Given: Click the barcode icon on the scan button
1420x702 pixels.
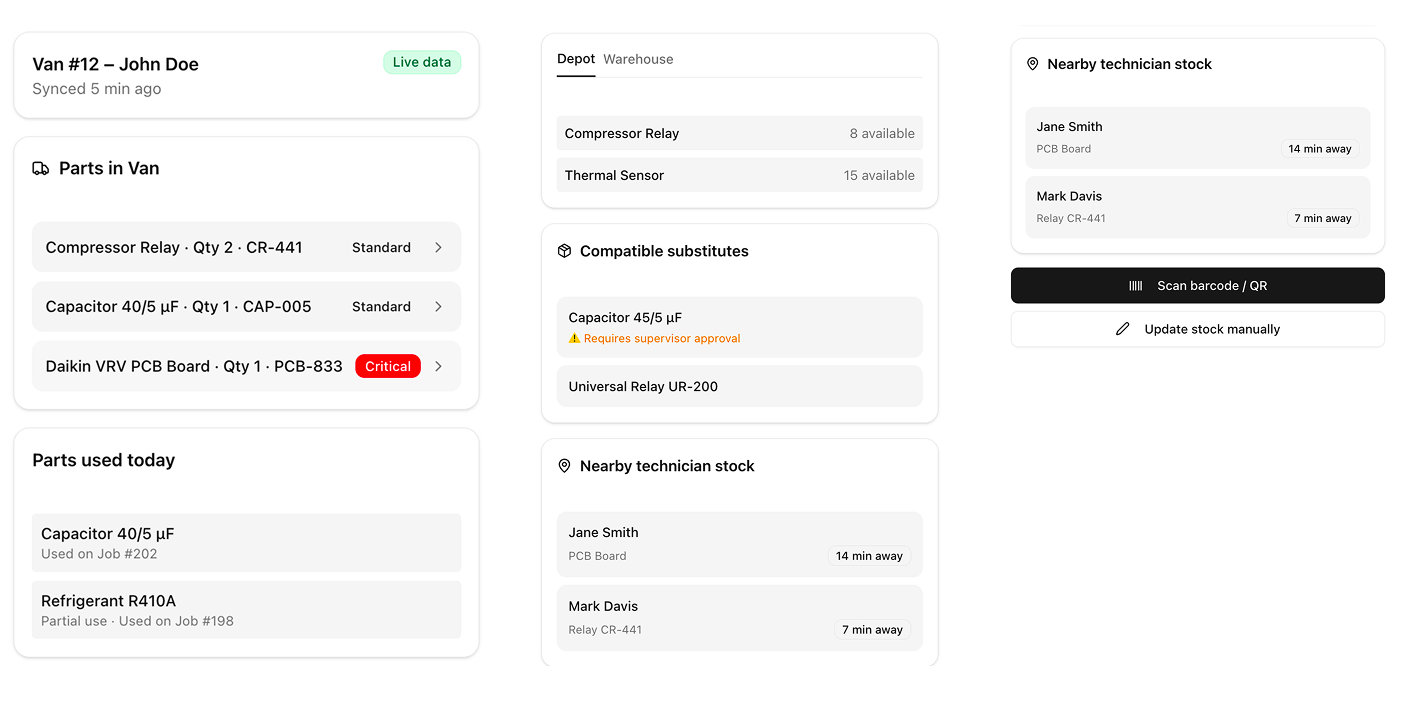Looking at the screenshot, I should tap(1136, 285).
